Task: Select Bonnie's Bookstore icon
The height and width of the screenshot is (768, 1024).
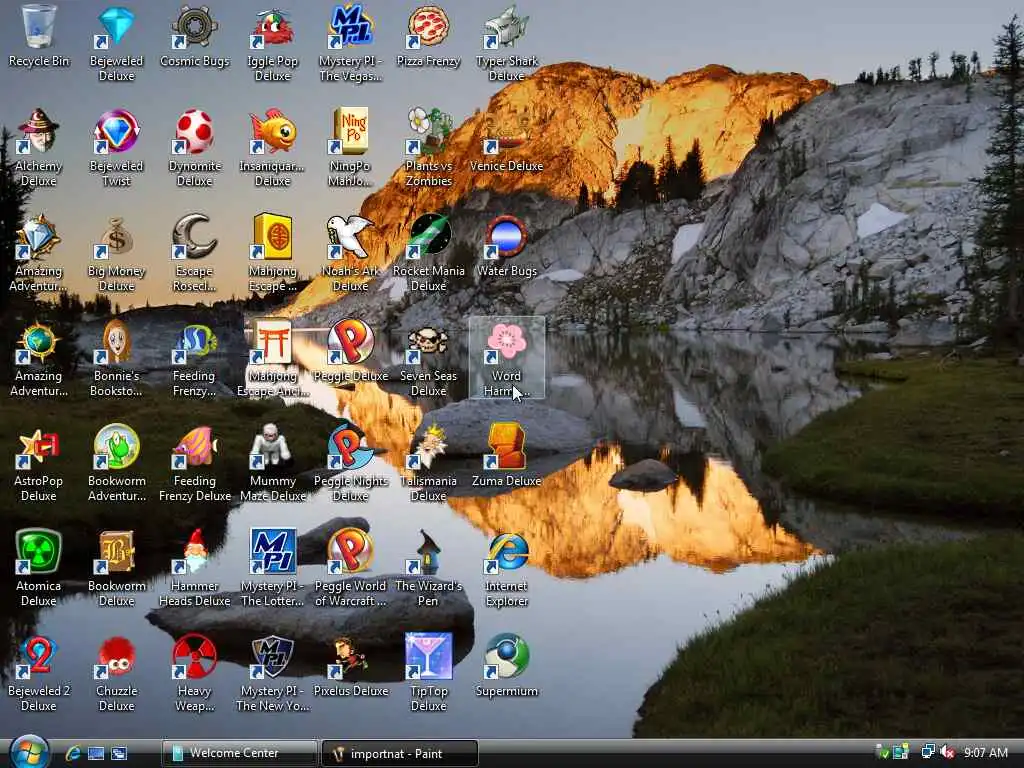Action: 116,358
